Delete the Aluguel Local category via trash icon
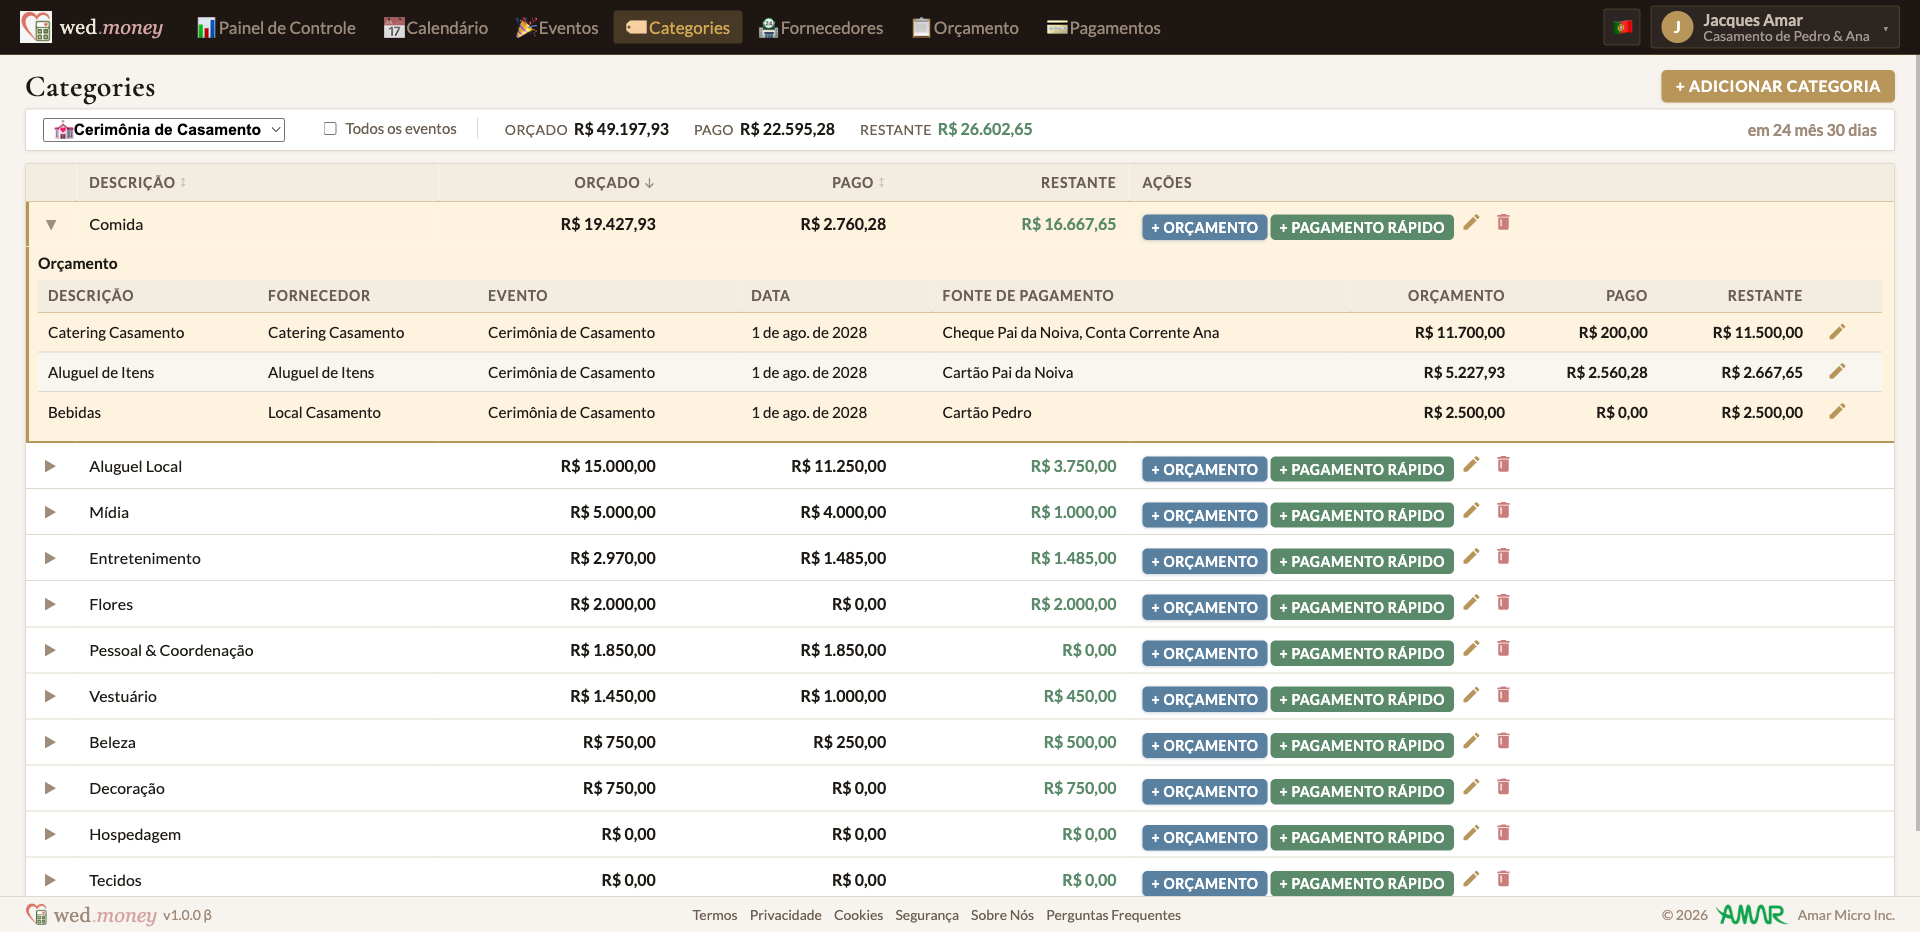This screenshot has width=1920, height=932. 1503,464
